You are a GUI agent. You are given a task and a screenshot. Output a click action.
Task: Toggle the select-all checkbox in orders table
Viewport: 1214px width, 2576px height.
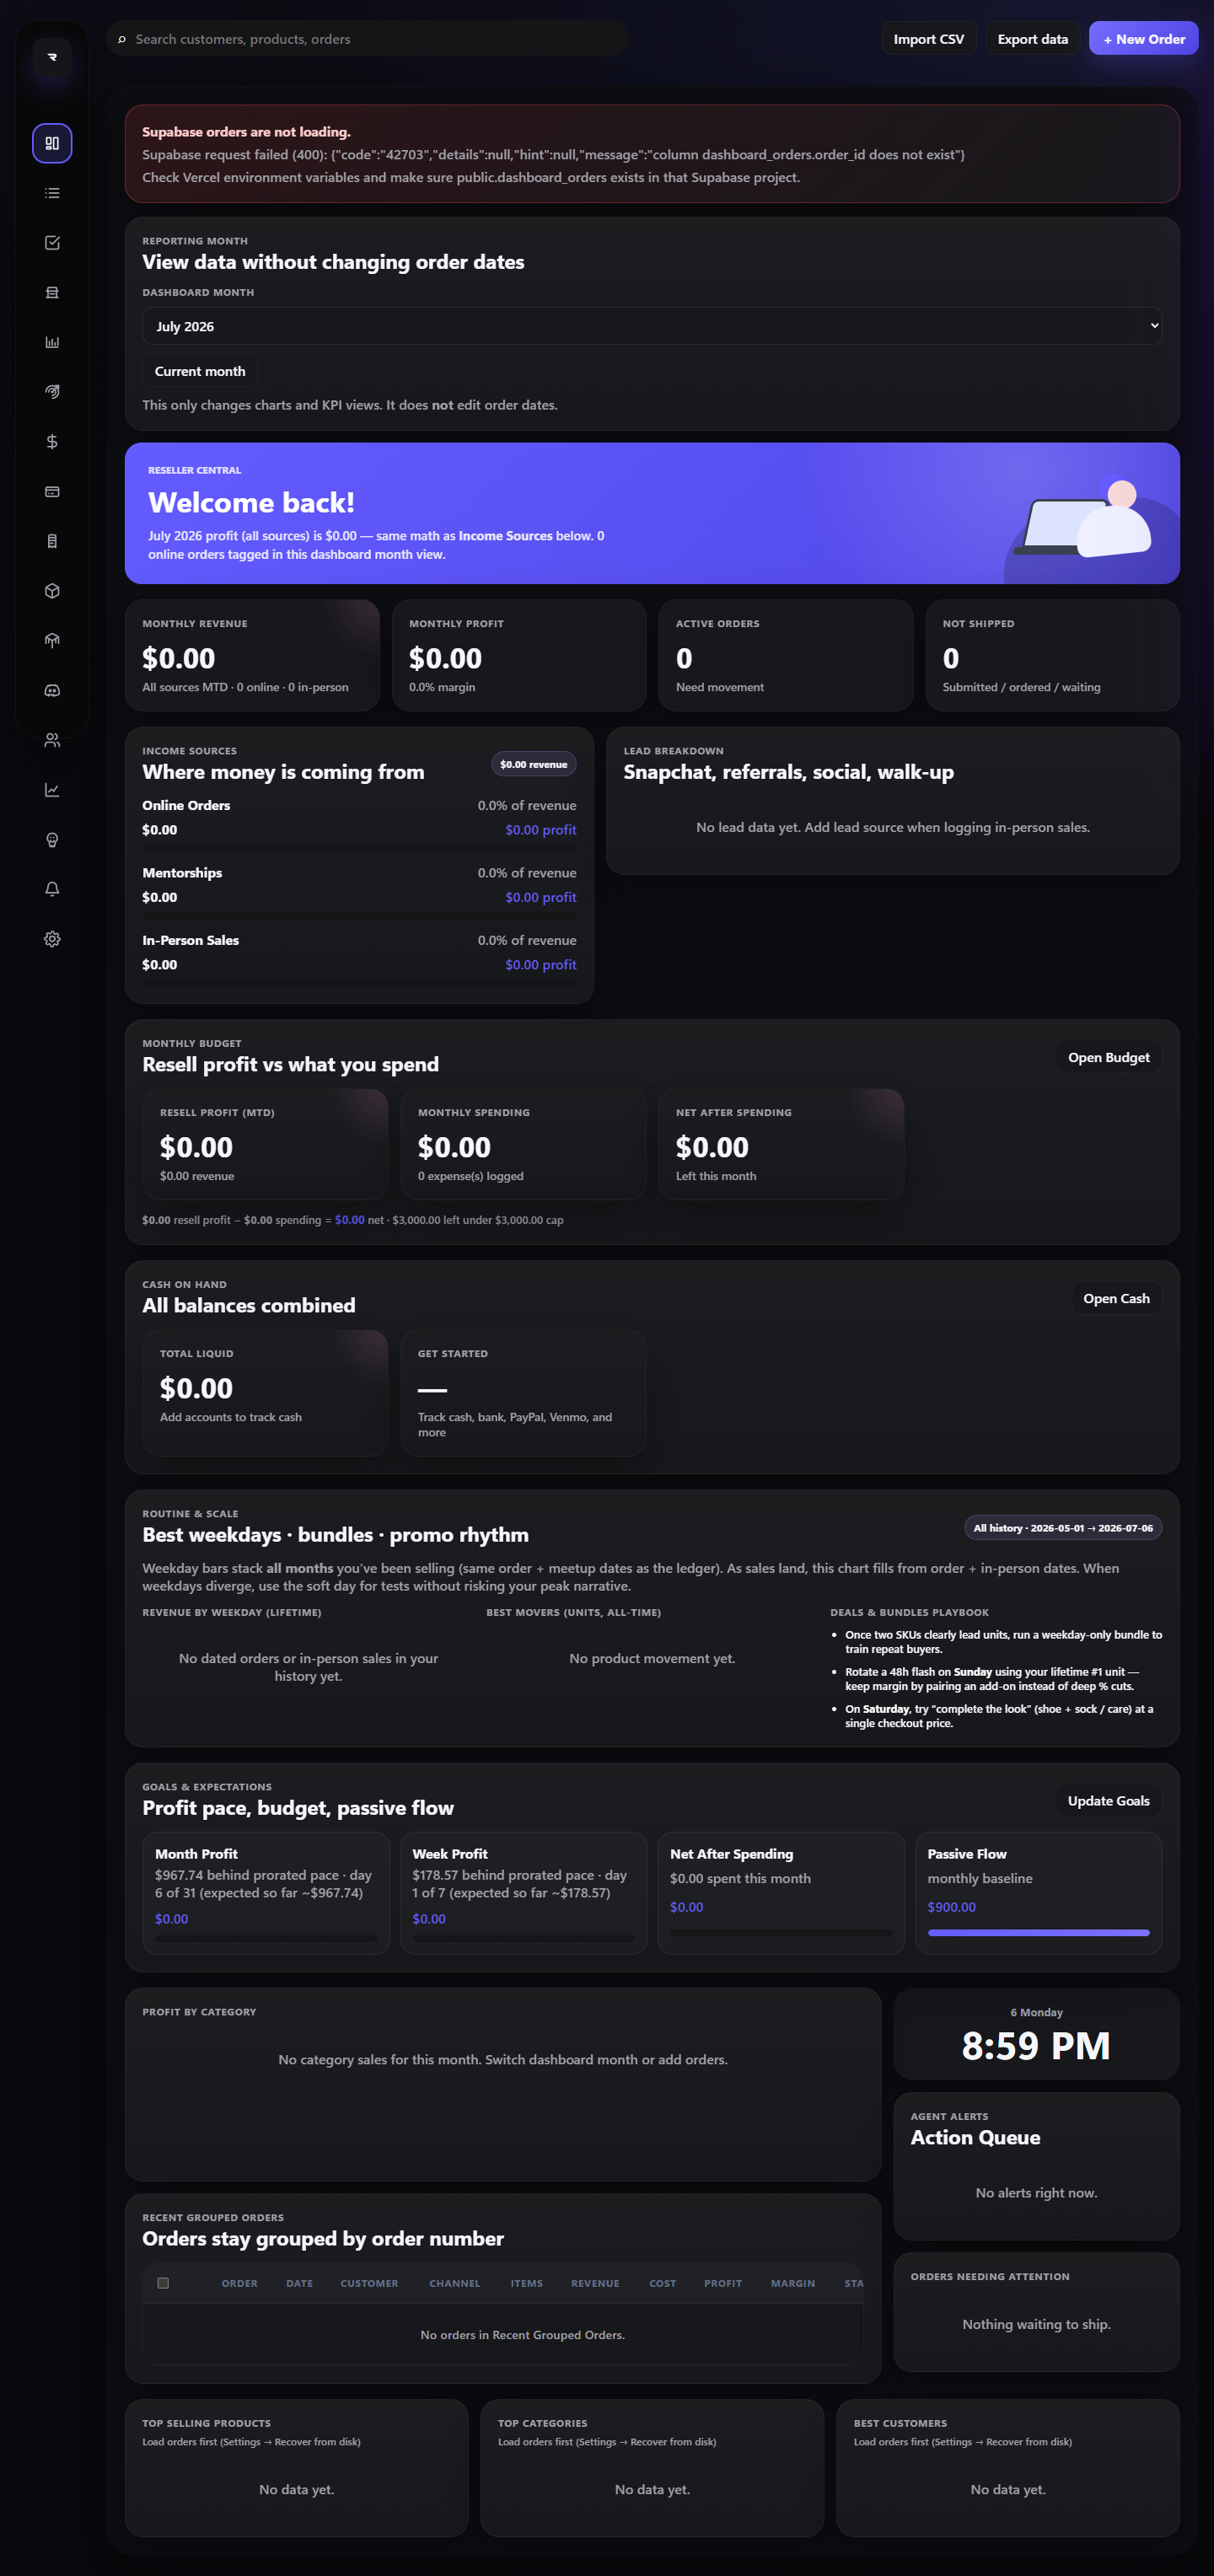click(x=163, y=2283)
